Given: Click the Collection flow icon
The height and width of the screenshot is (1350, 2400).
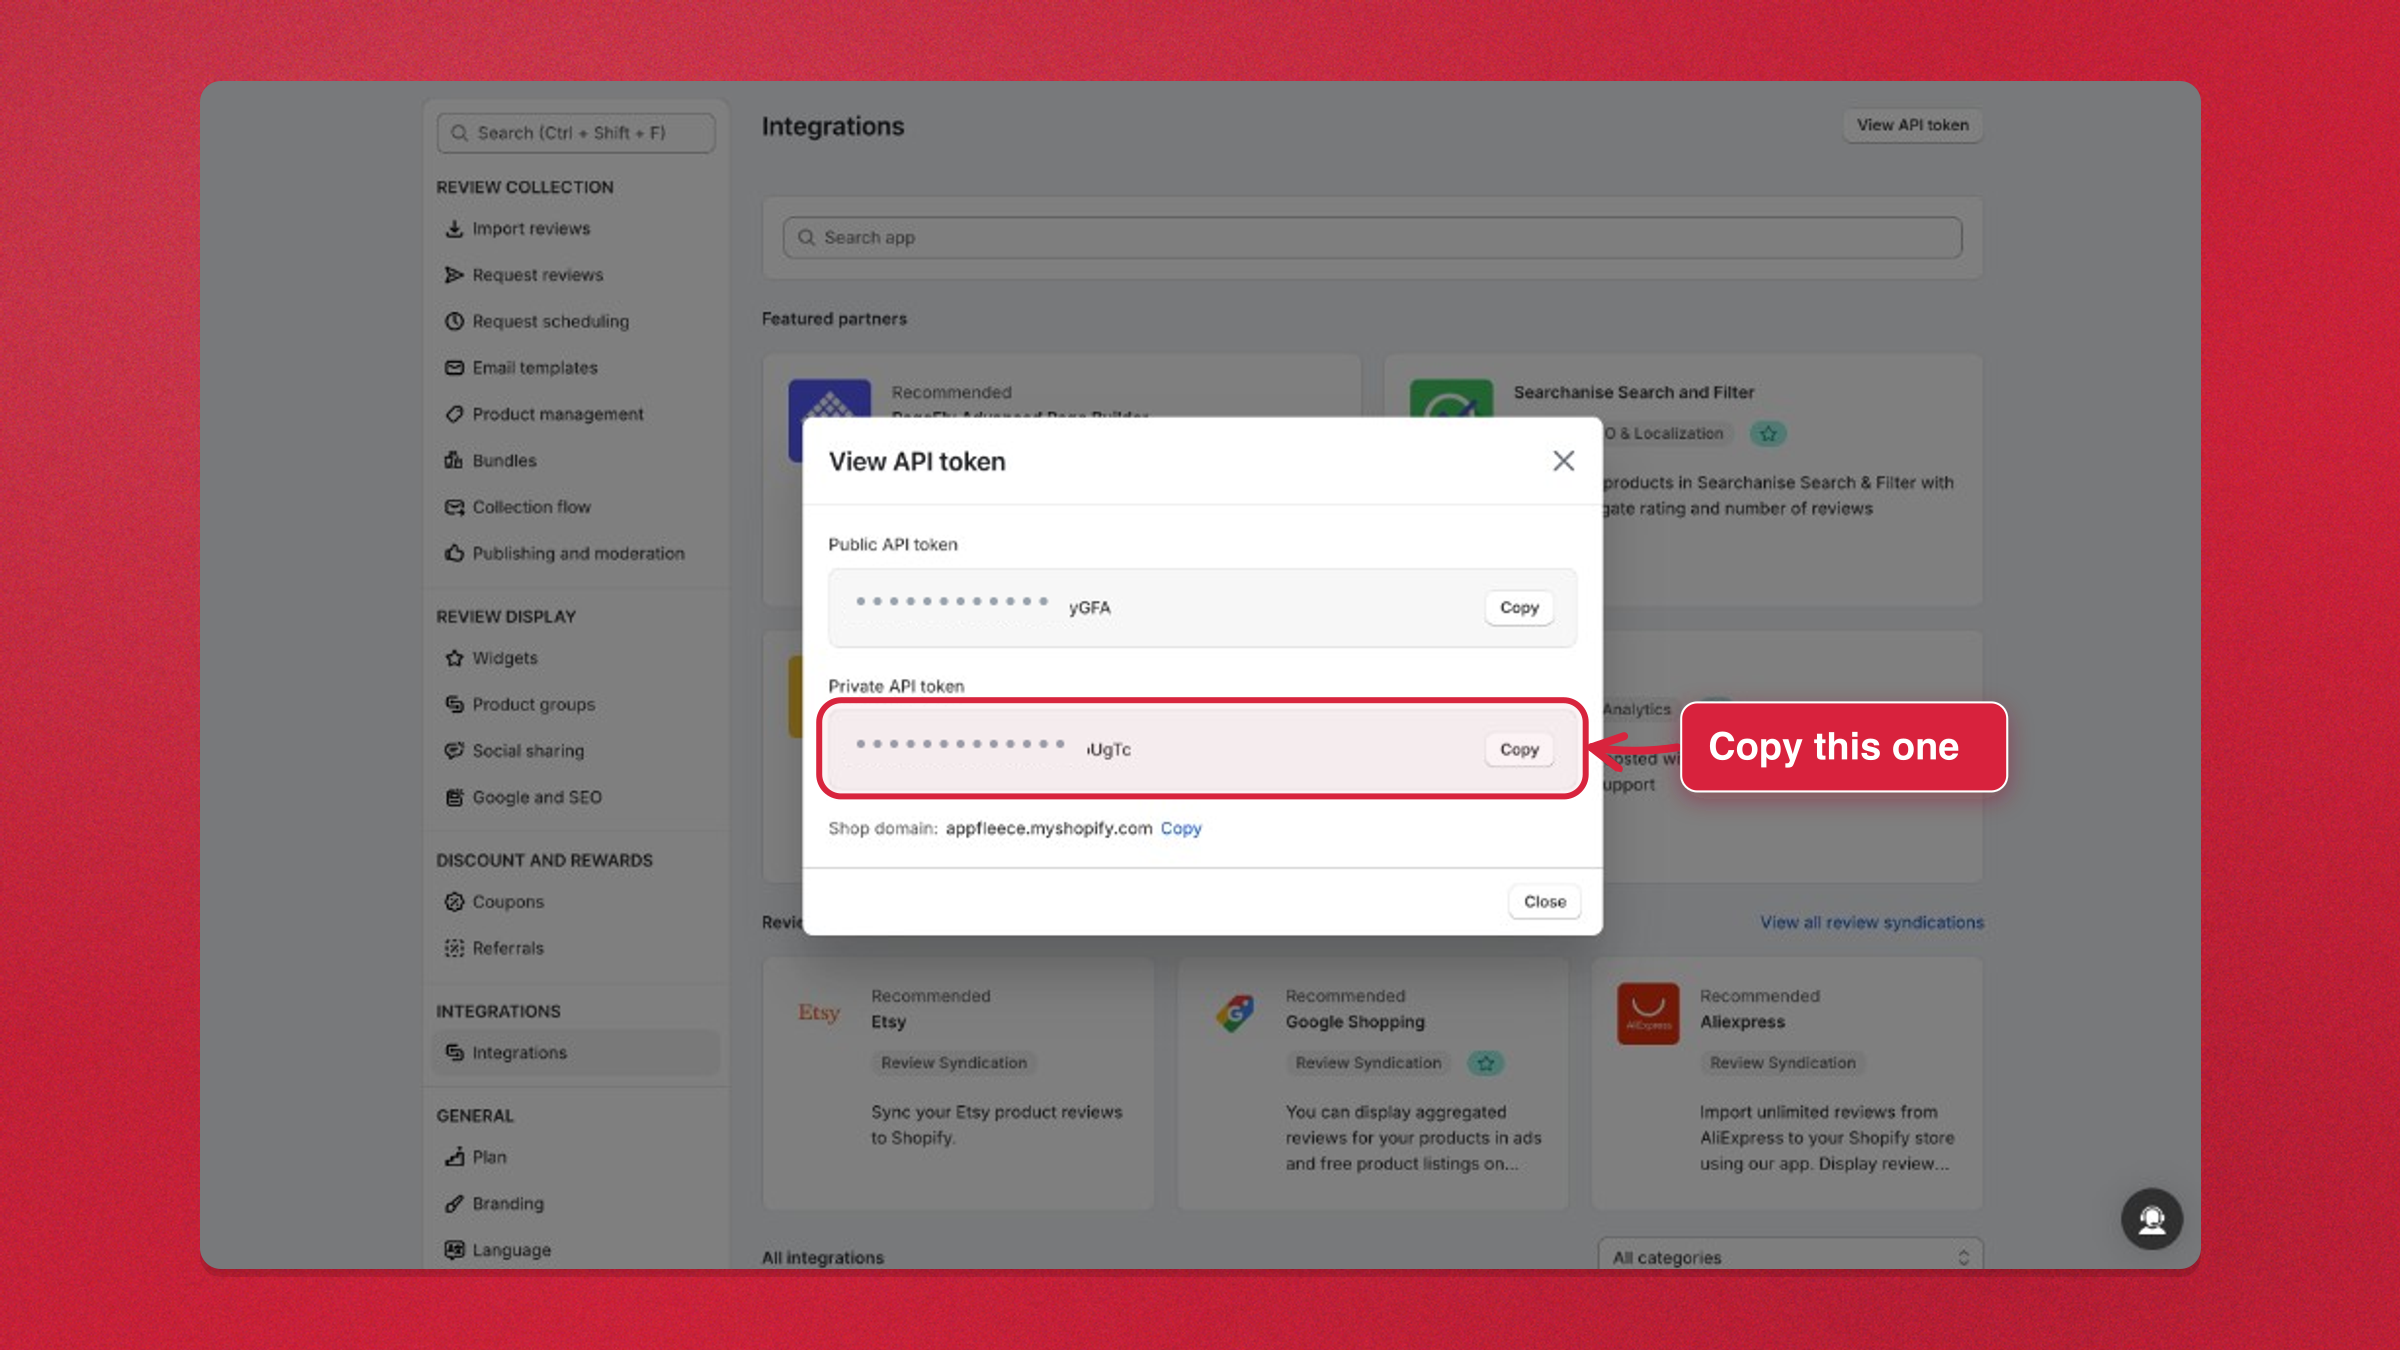Looking at the screenshot, I should click(454, 507).
